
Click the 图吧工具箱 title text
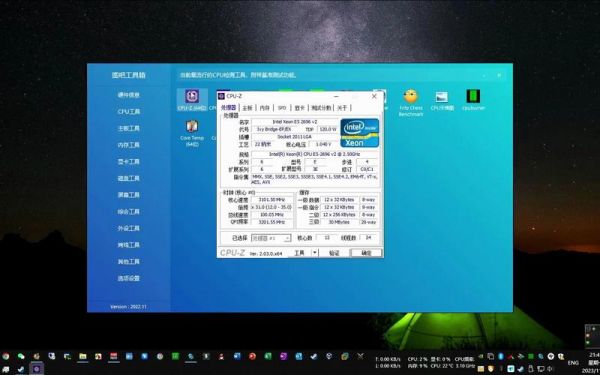click(129, 75)
